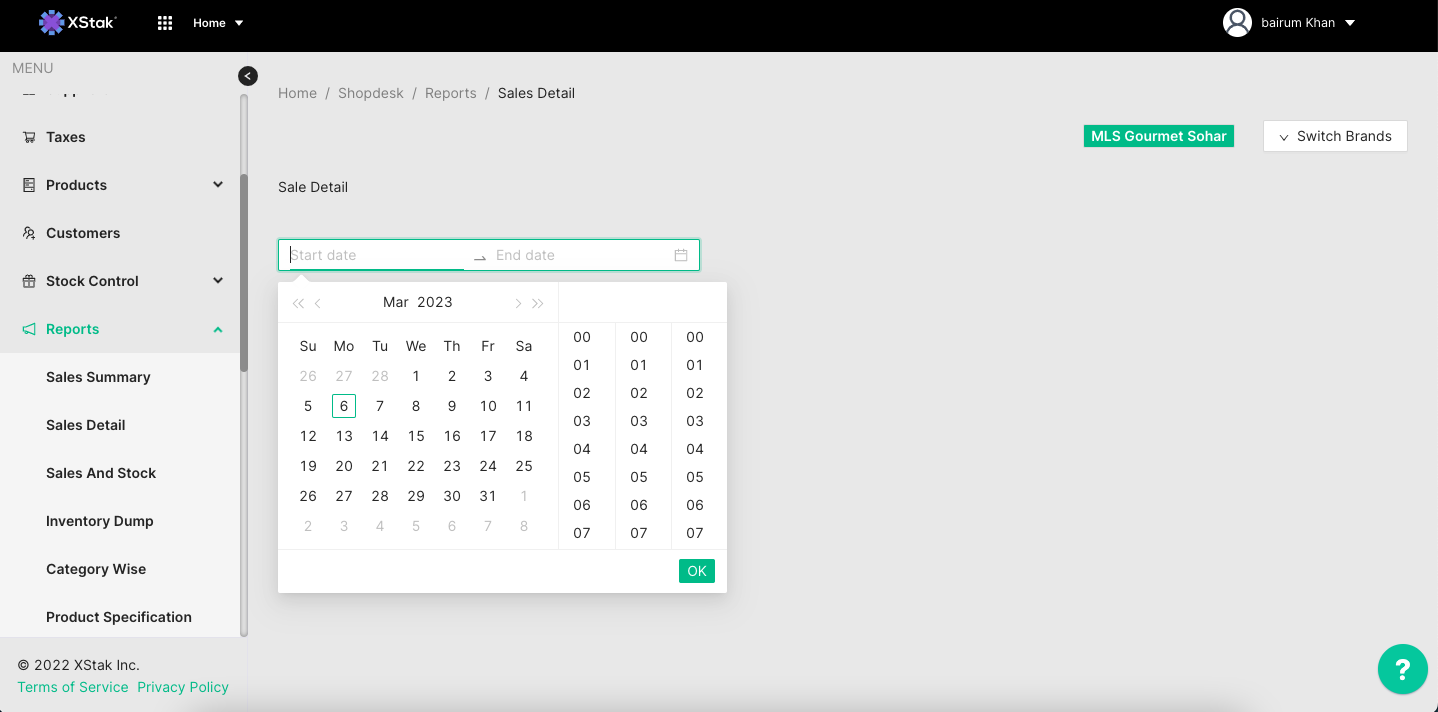Click the calendar icon in date field
1438x712 pixels.
pos(681,255)
